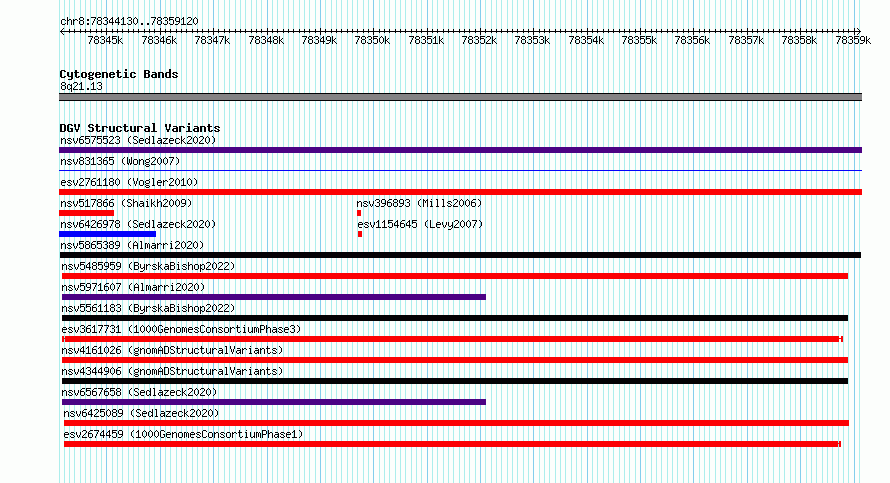This screenshot has height=483, width=890.
Task: Click the 78346k ruler tick label
Action: coord(159,40)
